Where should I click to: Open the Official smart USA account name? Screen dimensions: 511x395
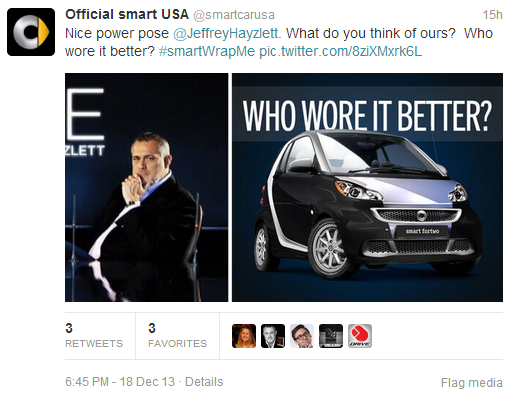127,15
